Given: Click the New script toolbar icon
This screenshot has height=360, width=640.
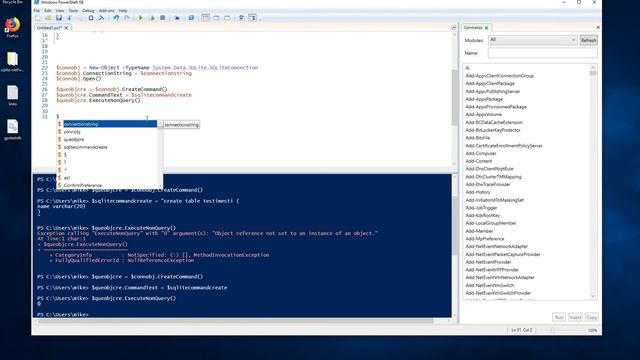Looking at the screenshot, I should (x=38, y=18).
